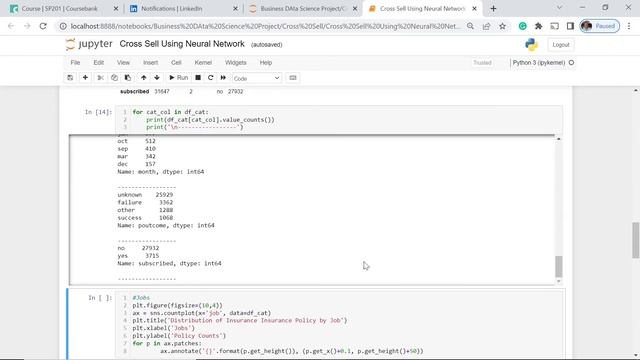Click the Logout button

point(560,45)
